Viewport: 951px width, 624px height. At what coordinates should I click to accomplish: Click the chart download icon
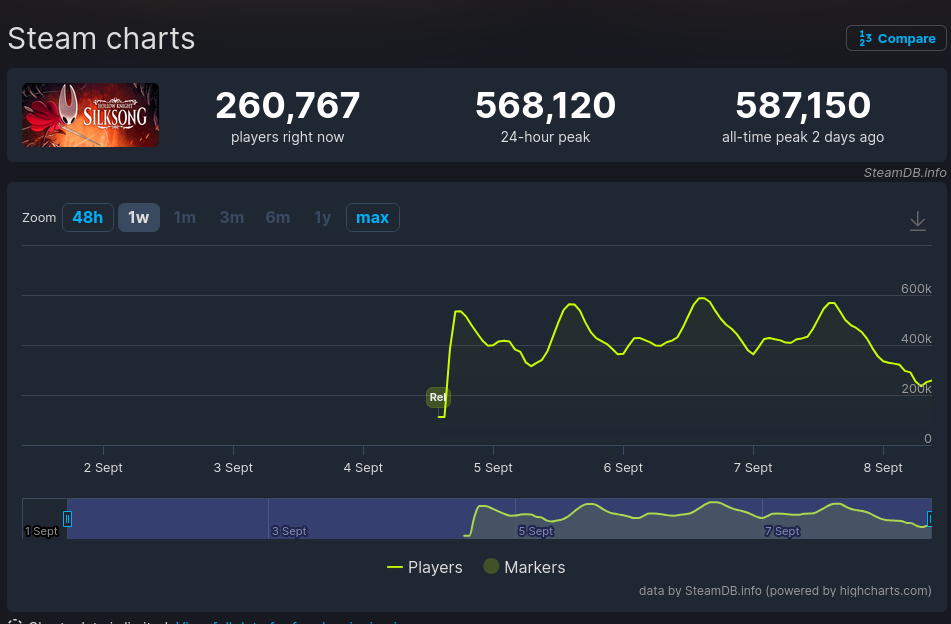(918, 221)
